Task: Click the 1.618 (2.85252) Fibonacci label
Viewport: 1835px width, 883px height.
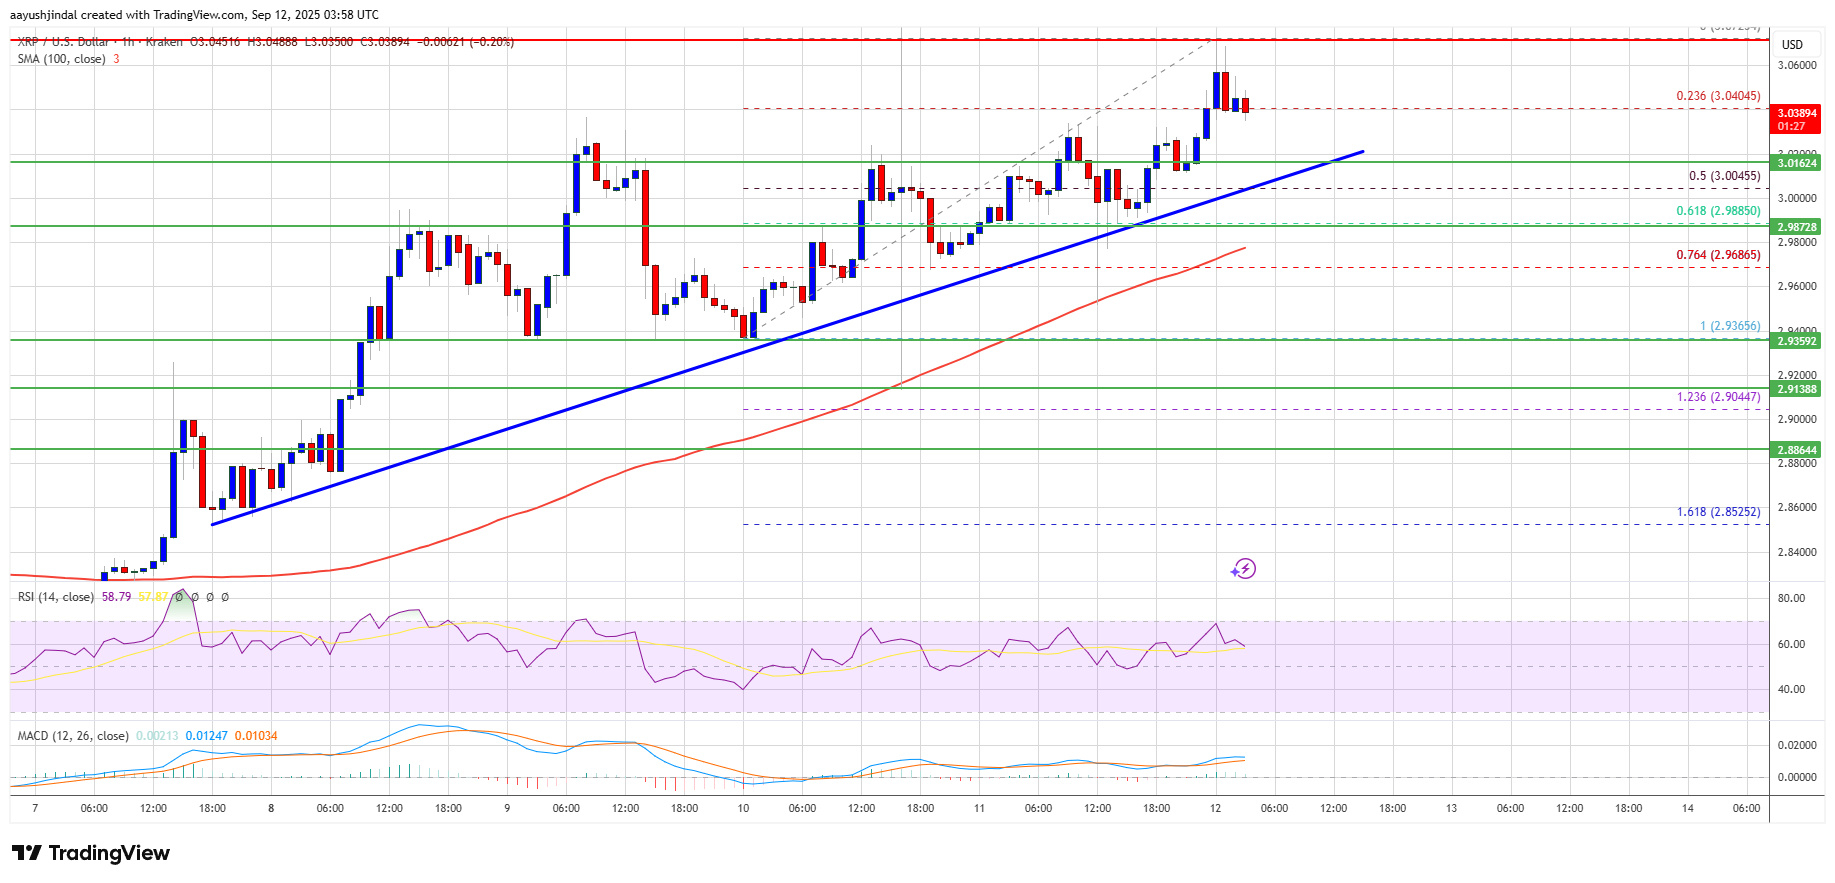Action: [x=1718, y=512]
